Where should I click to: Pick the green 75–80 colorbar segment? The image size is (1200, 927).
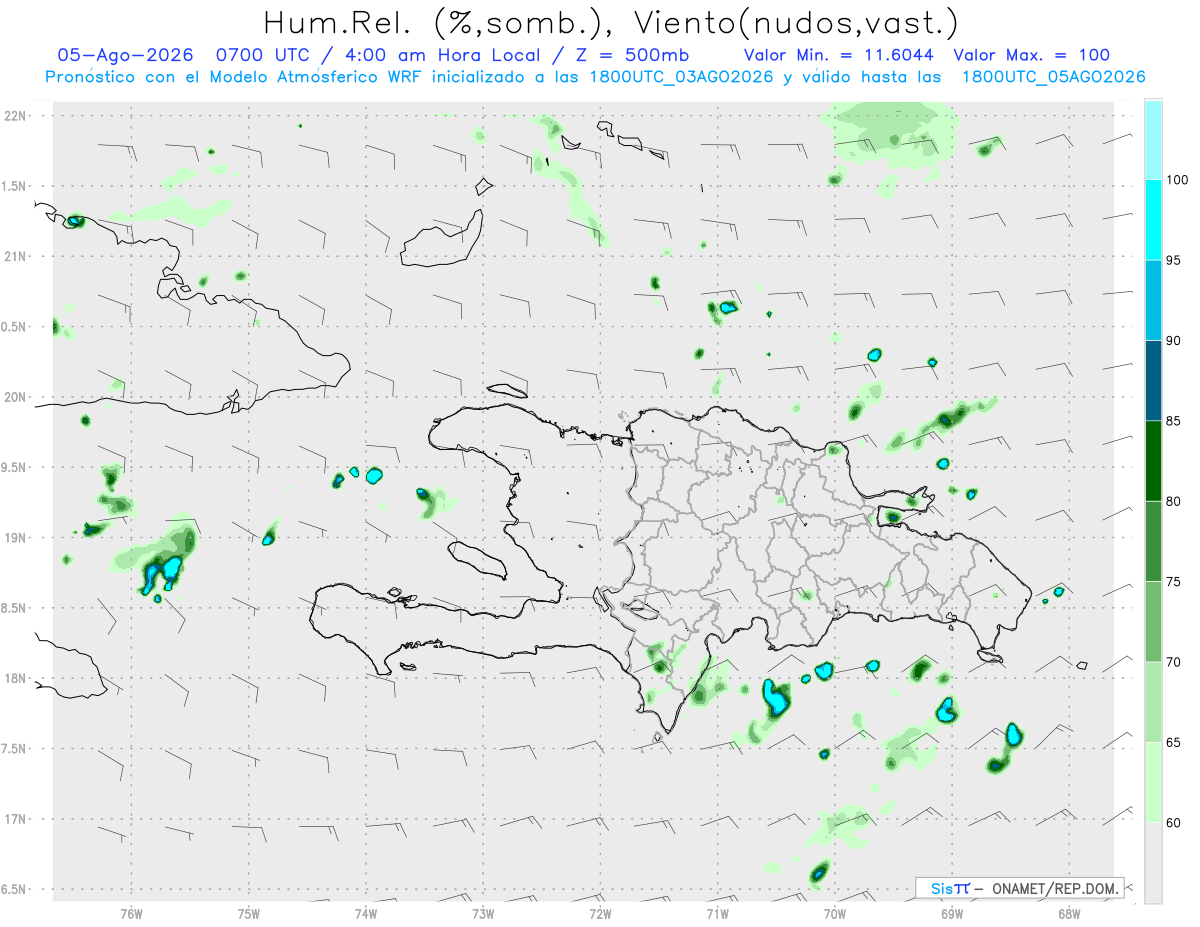click(1153, 541)
